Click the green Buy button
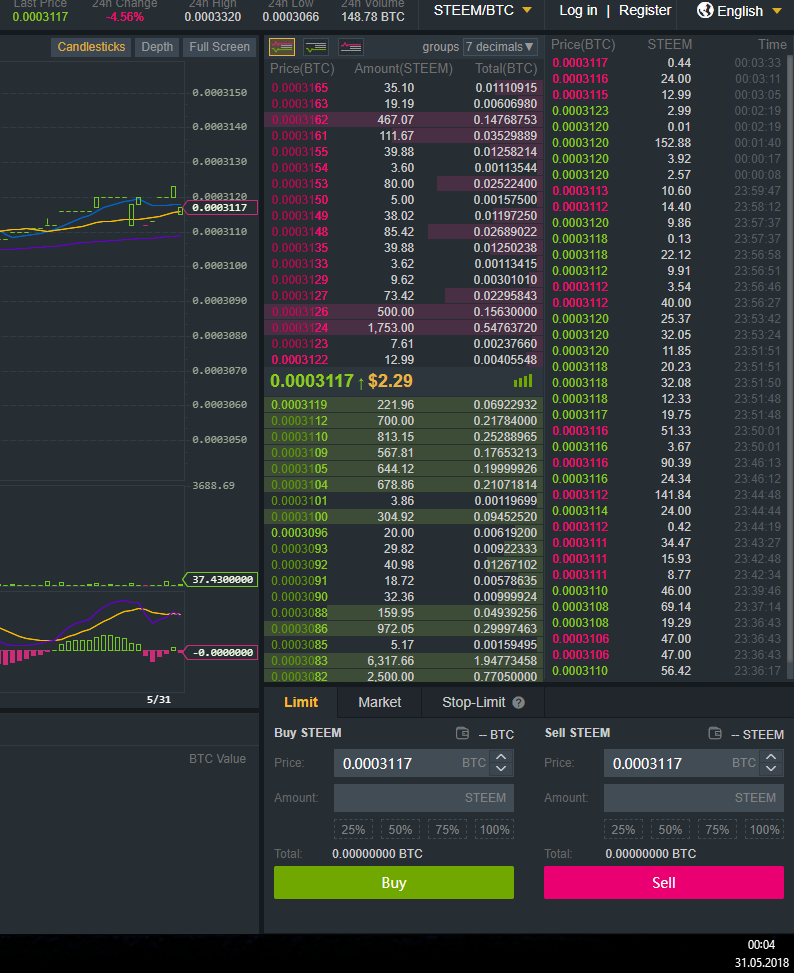This screenshot has width=794, height=973. tap(394, 882)
